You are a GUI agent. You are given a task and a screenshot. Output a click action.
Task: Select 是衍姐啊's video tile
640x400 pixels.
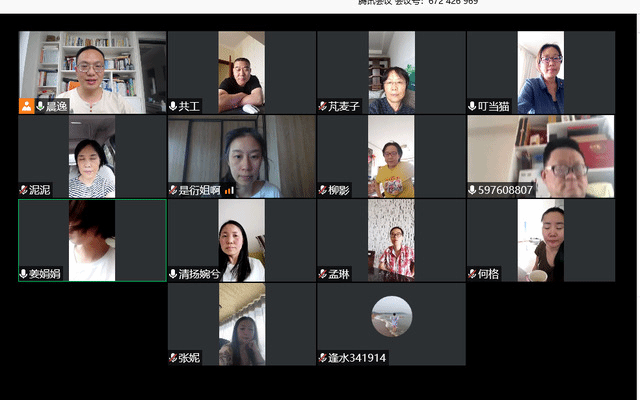tap(242, 156)
